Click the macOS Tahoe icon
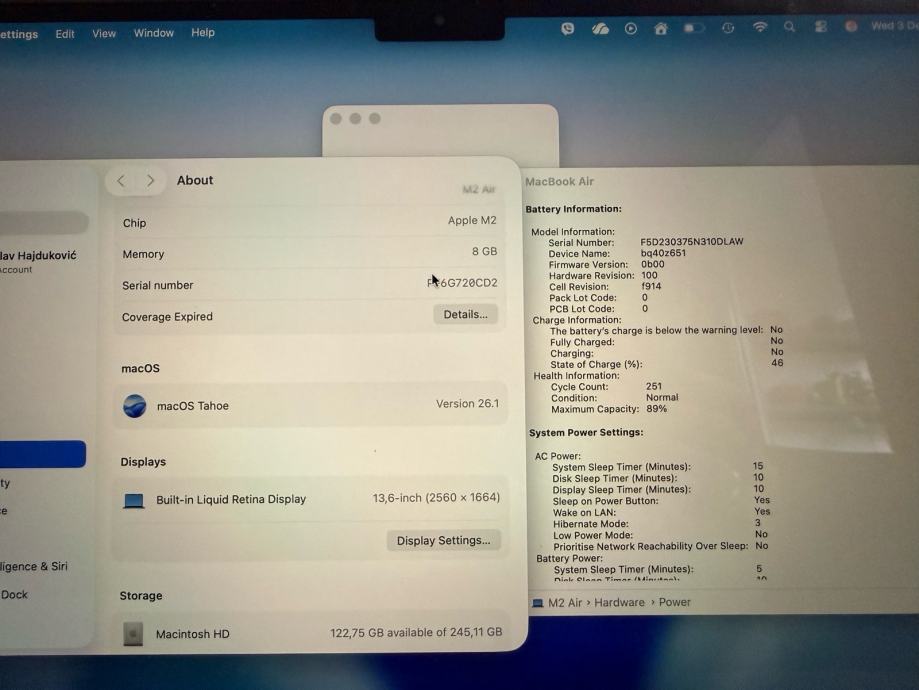This screenshot has width=919, height=690. click(x=135, y=406)
